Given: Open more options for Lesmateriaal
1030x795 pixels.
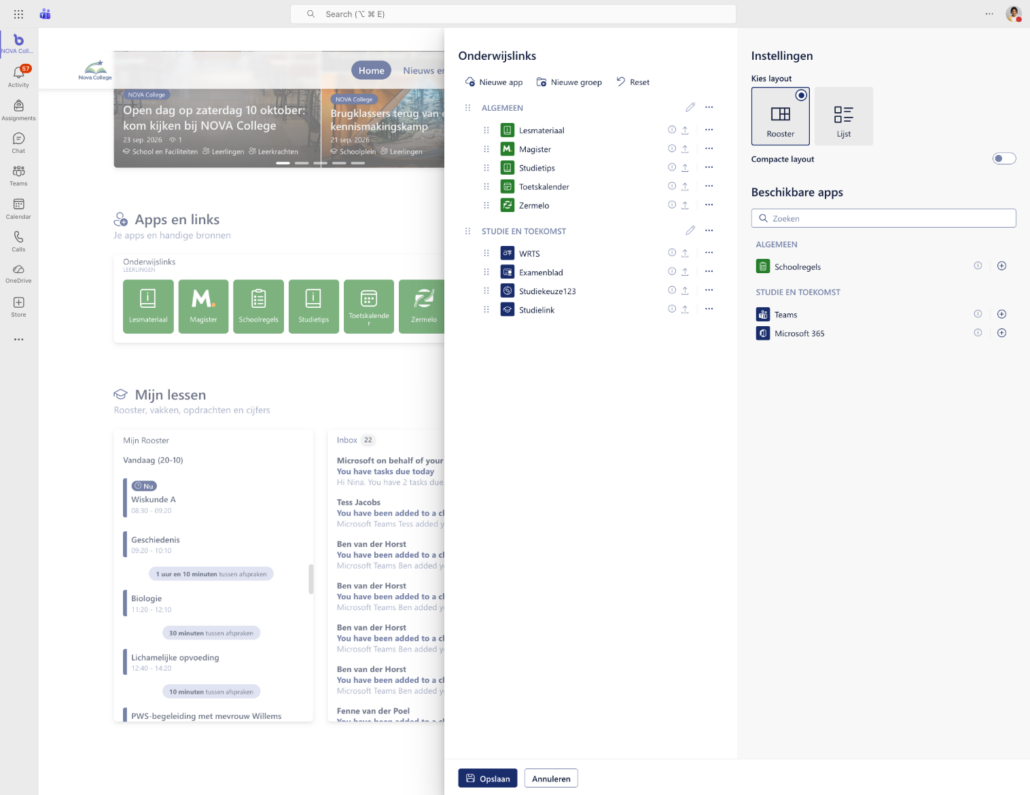Looking at the screenshot, I should point(709,129).
